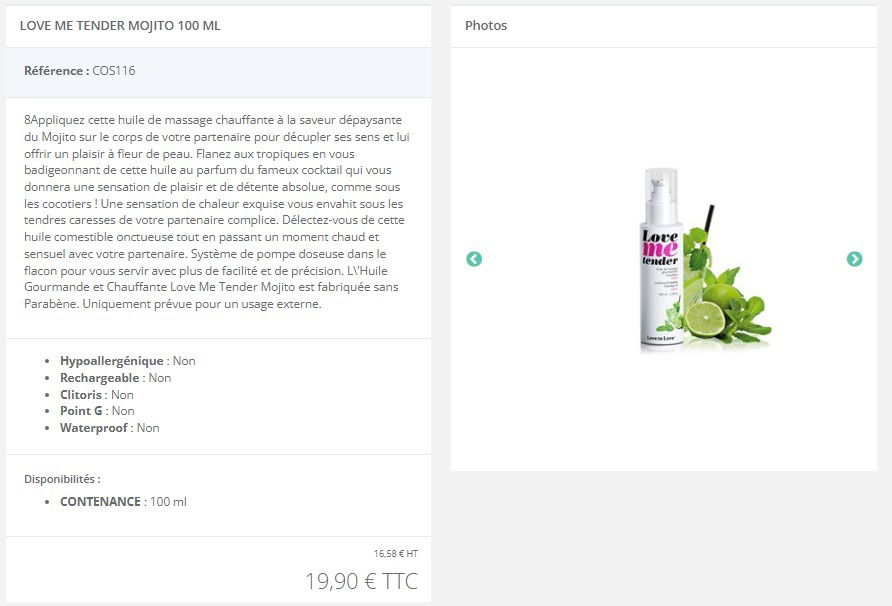Click the LOVE ME TENDER MOJITO 100 ML title

pyautogui.click(x=120, y=26)
